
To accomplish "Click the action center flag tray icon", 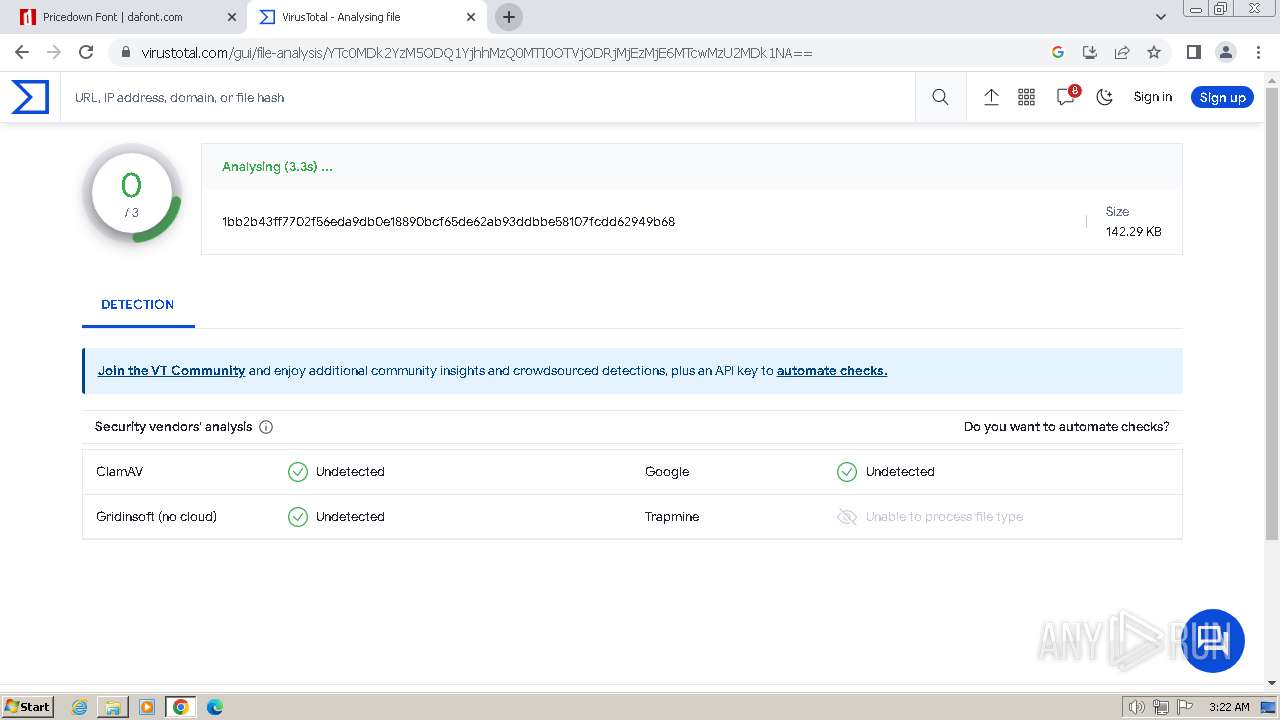I will click(x=1185, y=707).
